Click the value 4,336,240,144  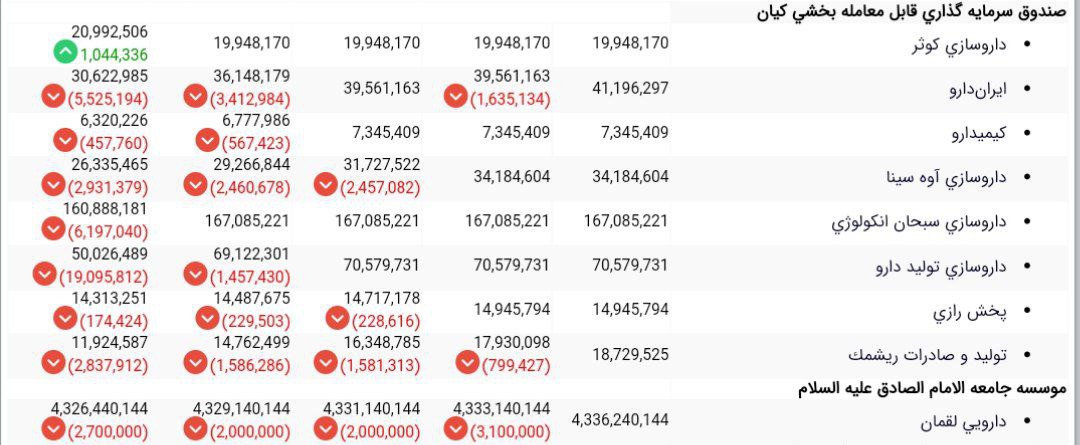621,420
